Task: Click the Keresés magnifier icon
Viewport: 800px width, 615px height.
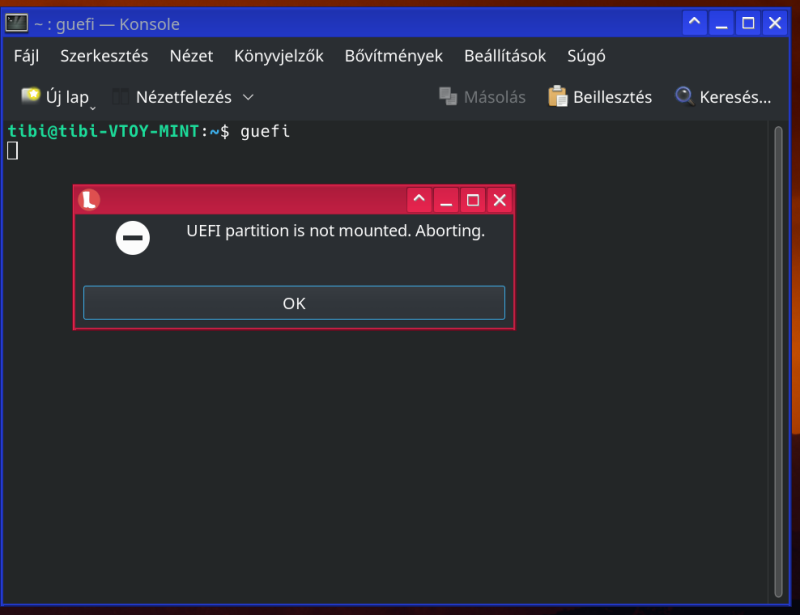Action: coord(684,96)
